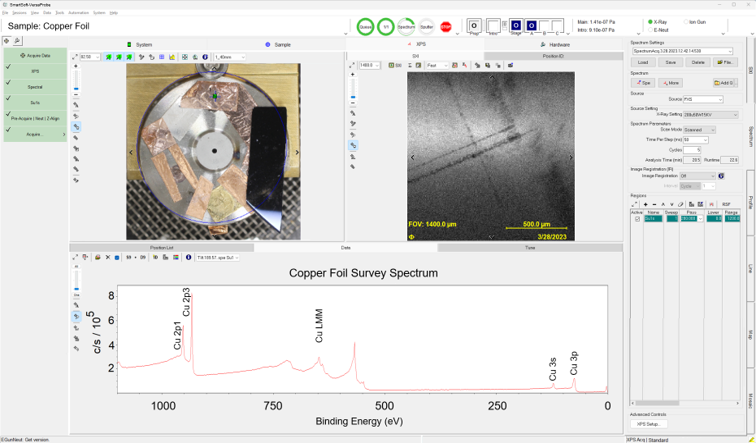Click the Prep chamber position icon
Screen dimensions: 756x443
click(475, 25)
